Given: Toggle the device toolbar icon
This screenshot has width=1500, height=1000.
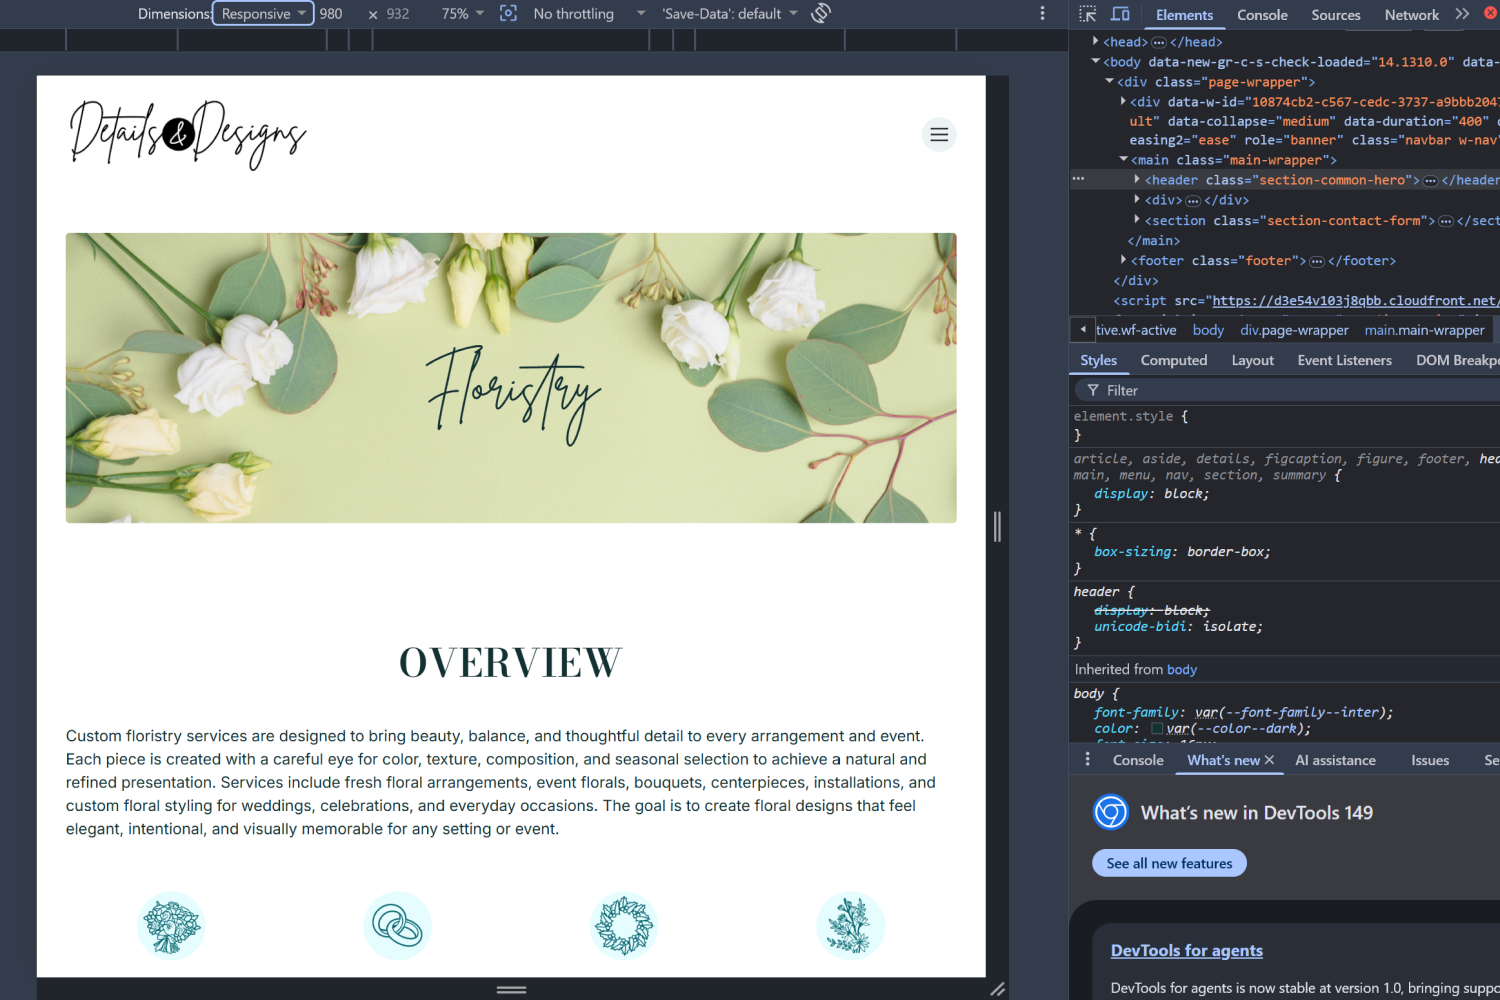Looking at the screenshot, I should [x=1121, y=14].
